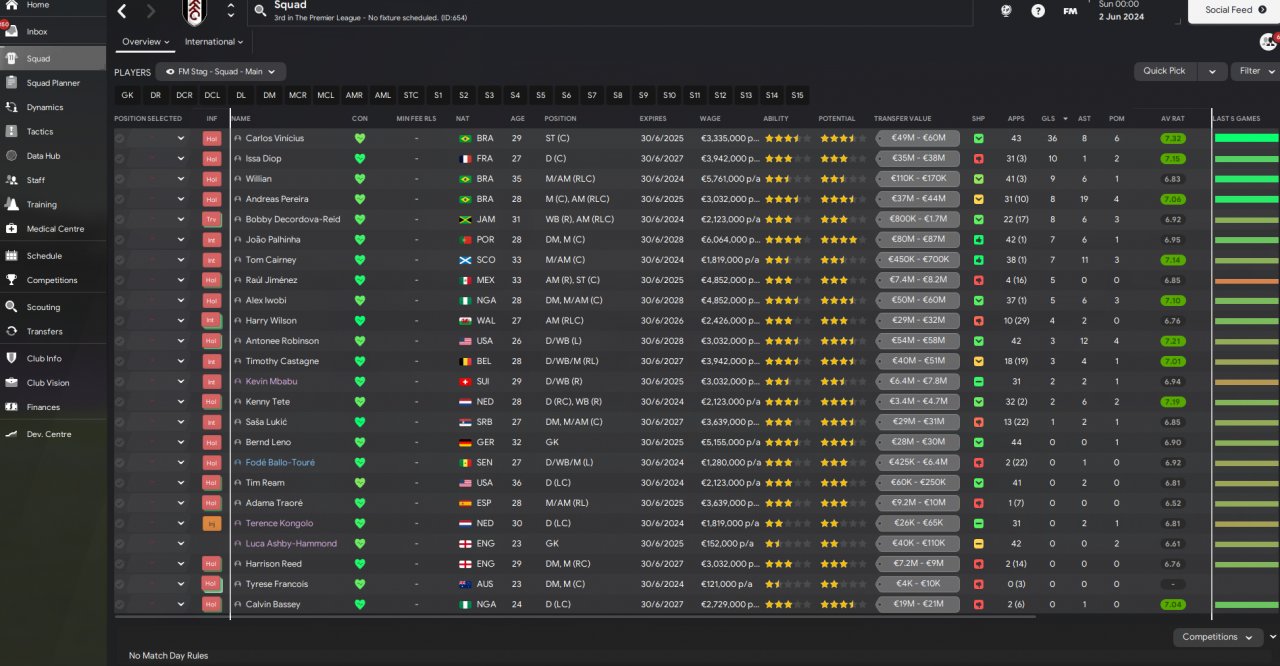Viewport: 1280px width, 666px height.
Task: Click the STC position button
Action: [x=411, y=95]
